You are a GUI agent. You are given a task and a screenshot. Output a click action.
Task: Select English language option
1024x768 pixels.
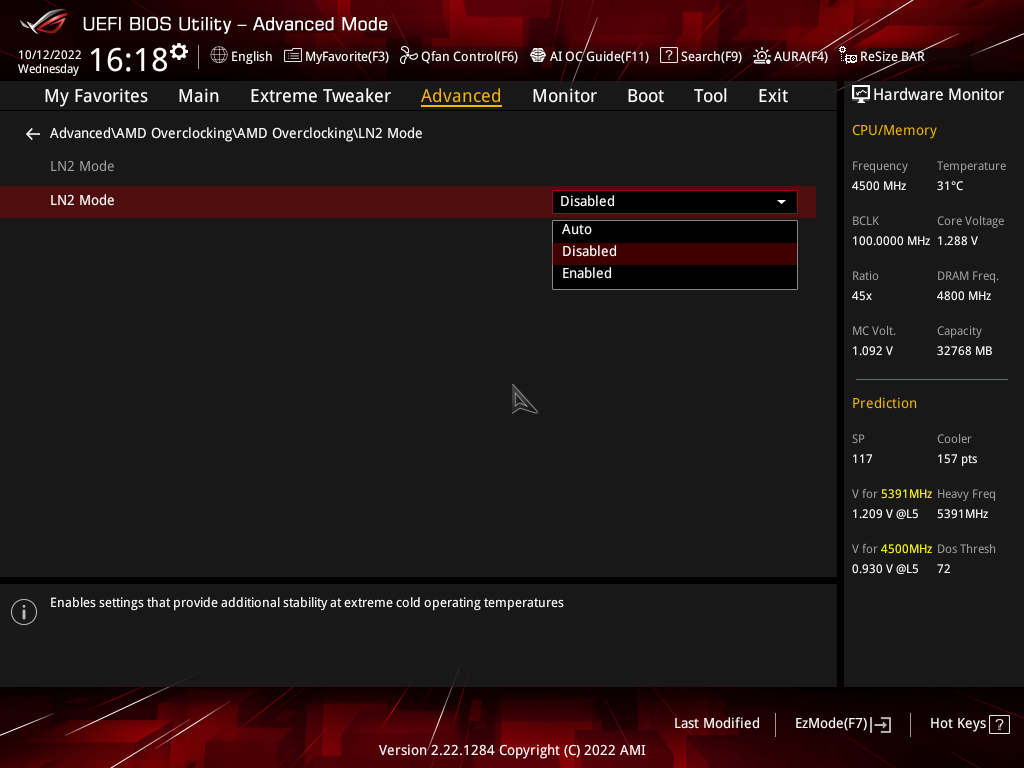tap(251, 56)
